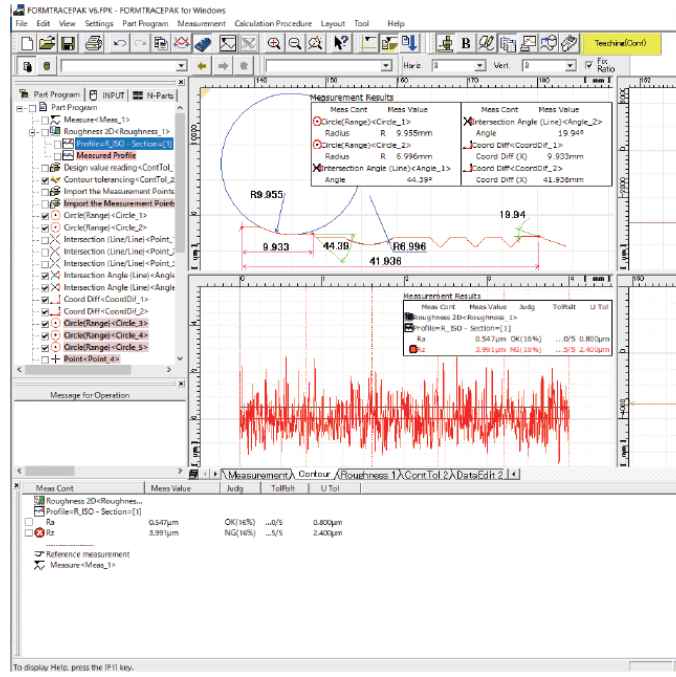Open the Calculation Procedure menu
The height and width of the screenshot is (677, 676).
tap(272, 23)
